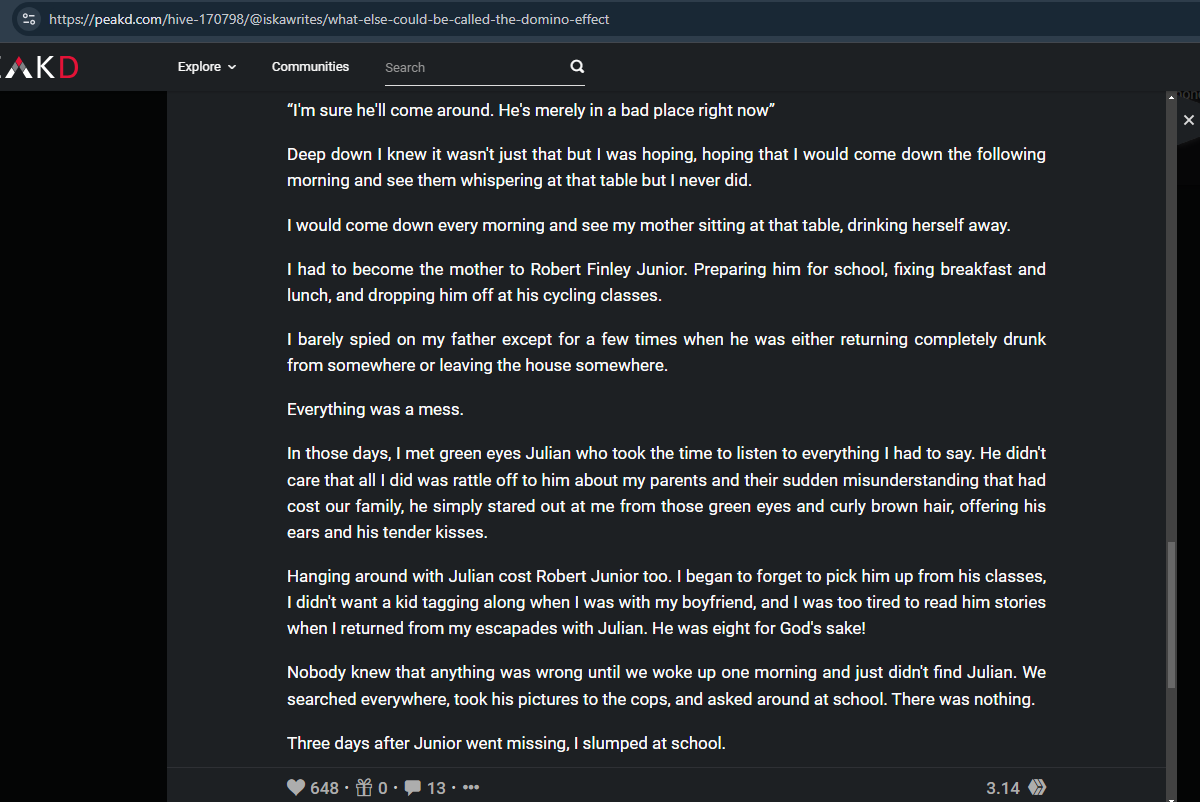This screenshot has width=1200, height=802.
Task: Open the Communities menu item
Action: click(x=310, y=67)
